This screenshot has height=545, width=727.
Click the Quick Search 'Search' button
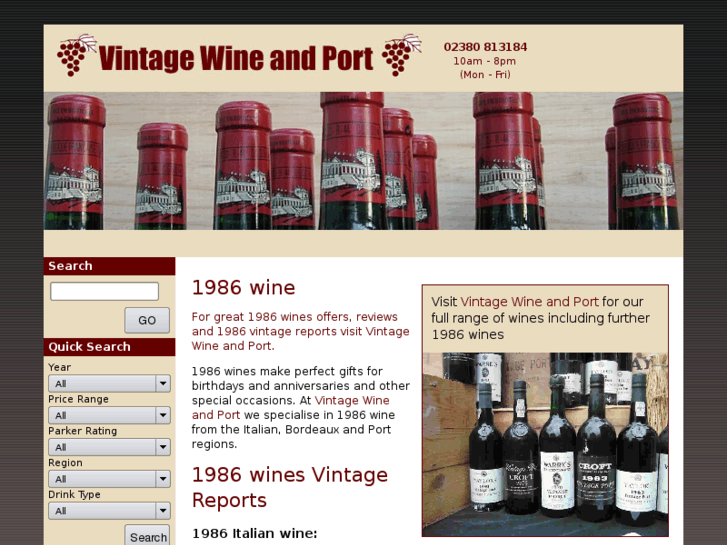[x=147, y=536]
